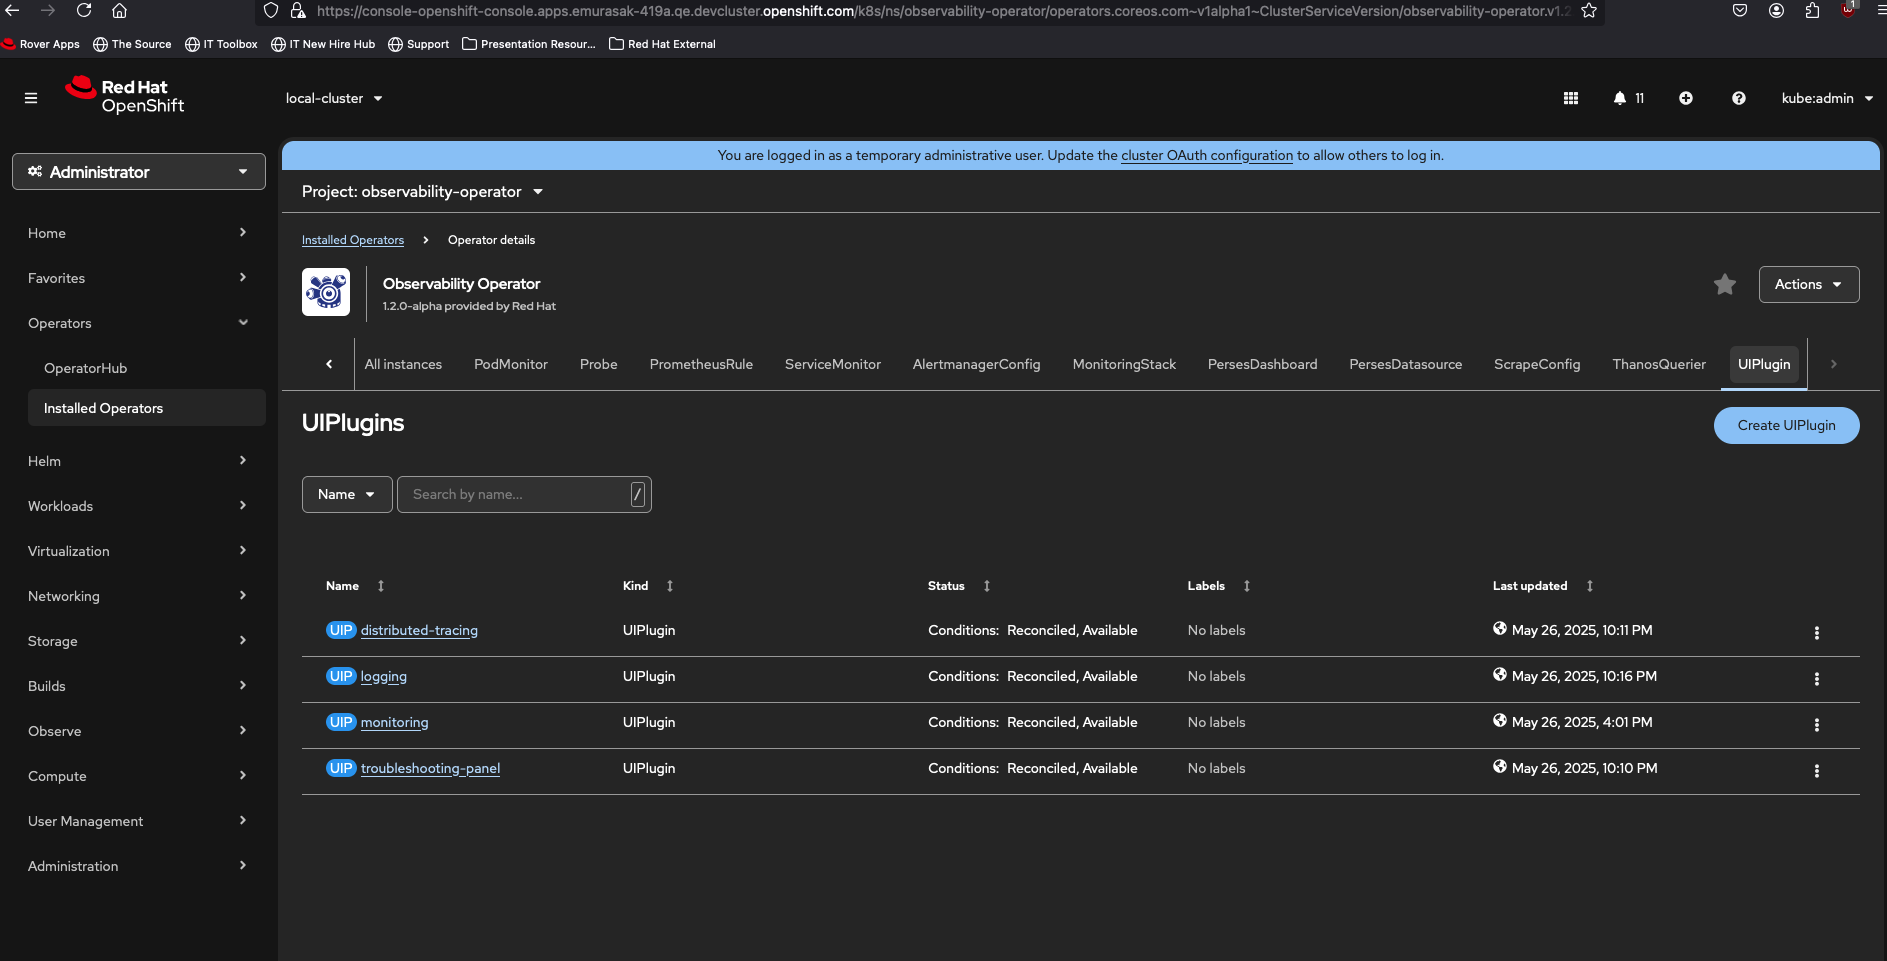Viewport: 1887px width, 961px height.
Task: Open the logging UIPlugin link
Action: point(383,677)
